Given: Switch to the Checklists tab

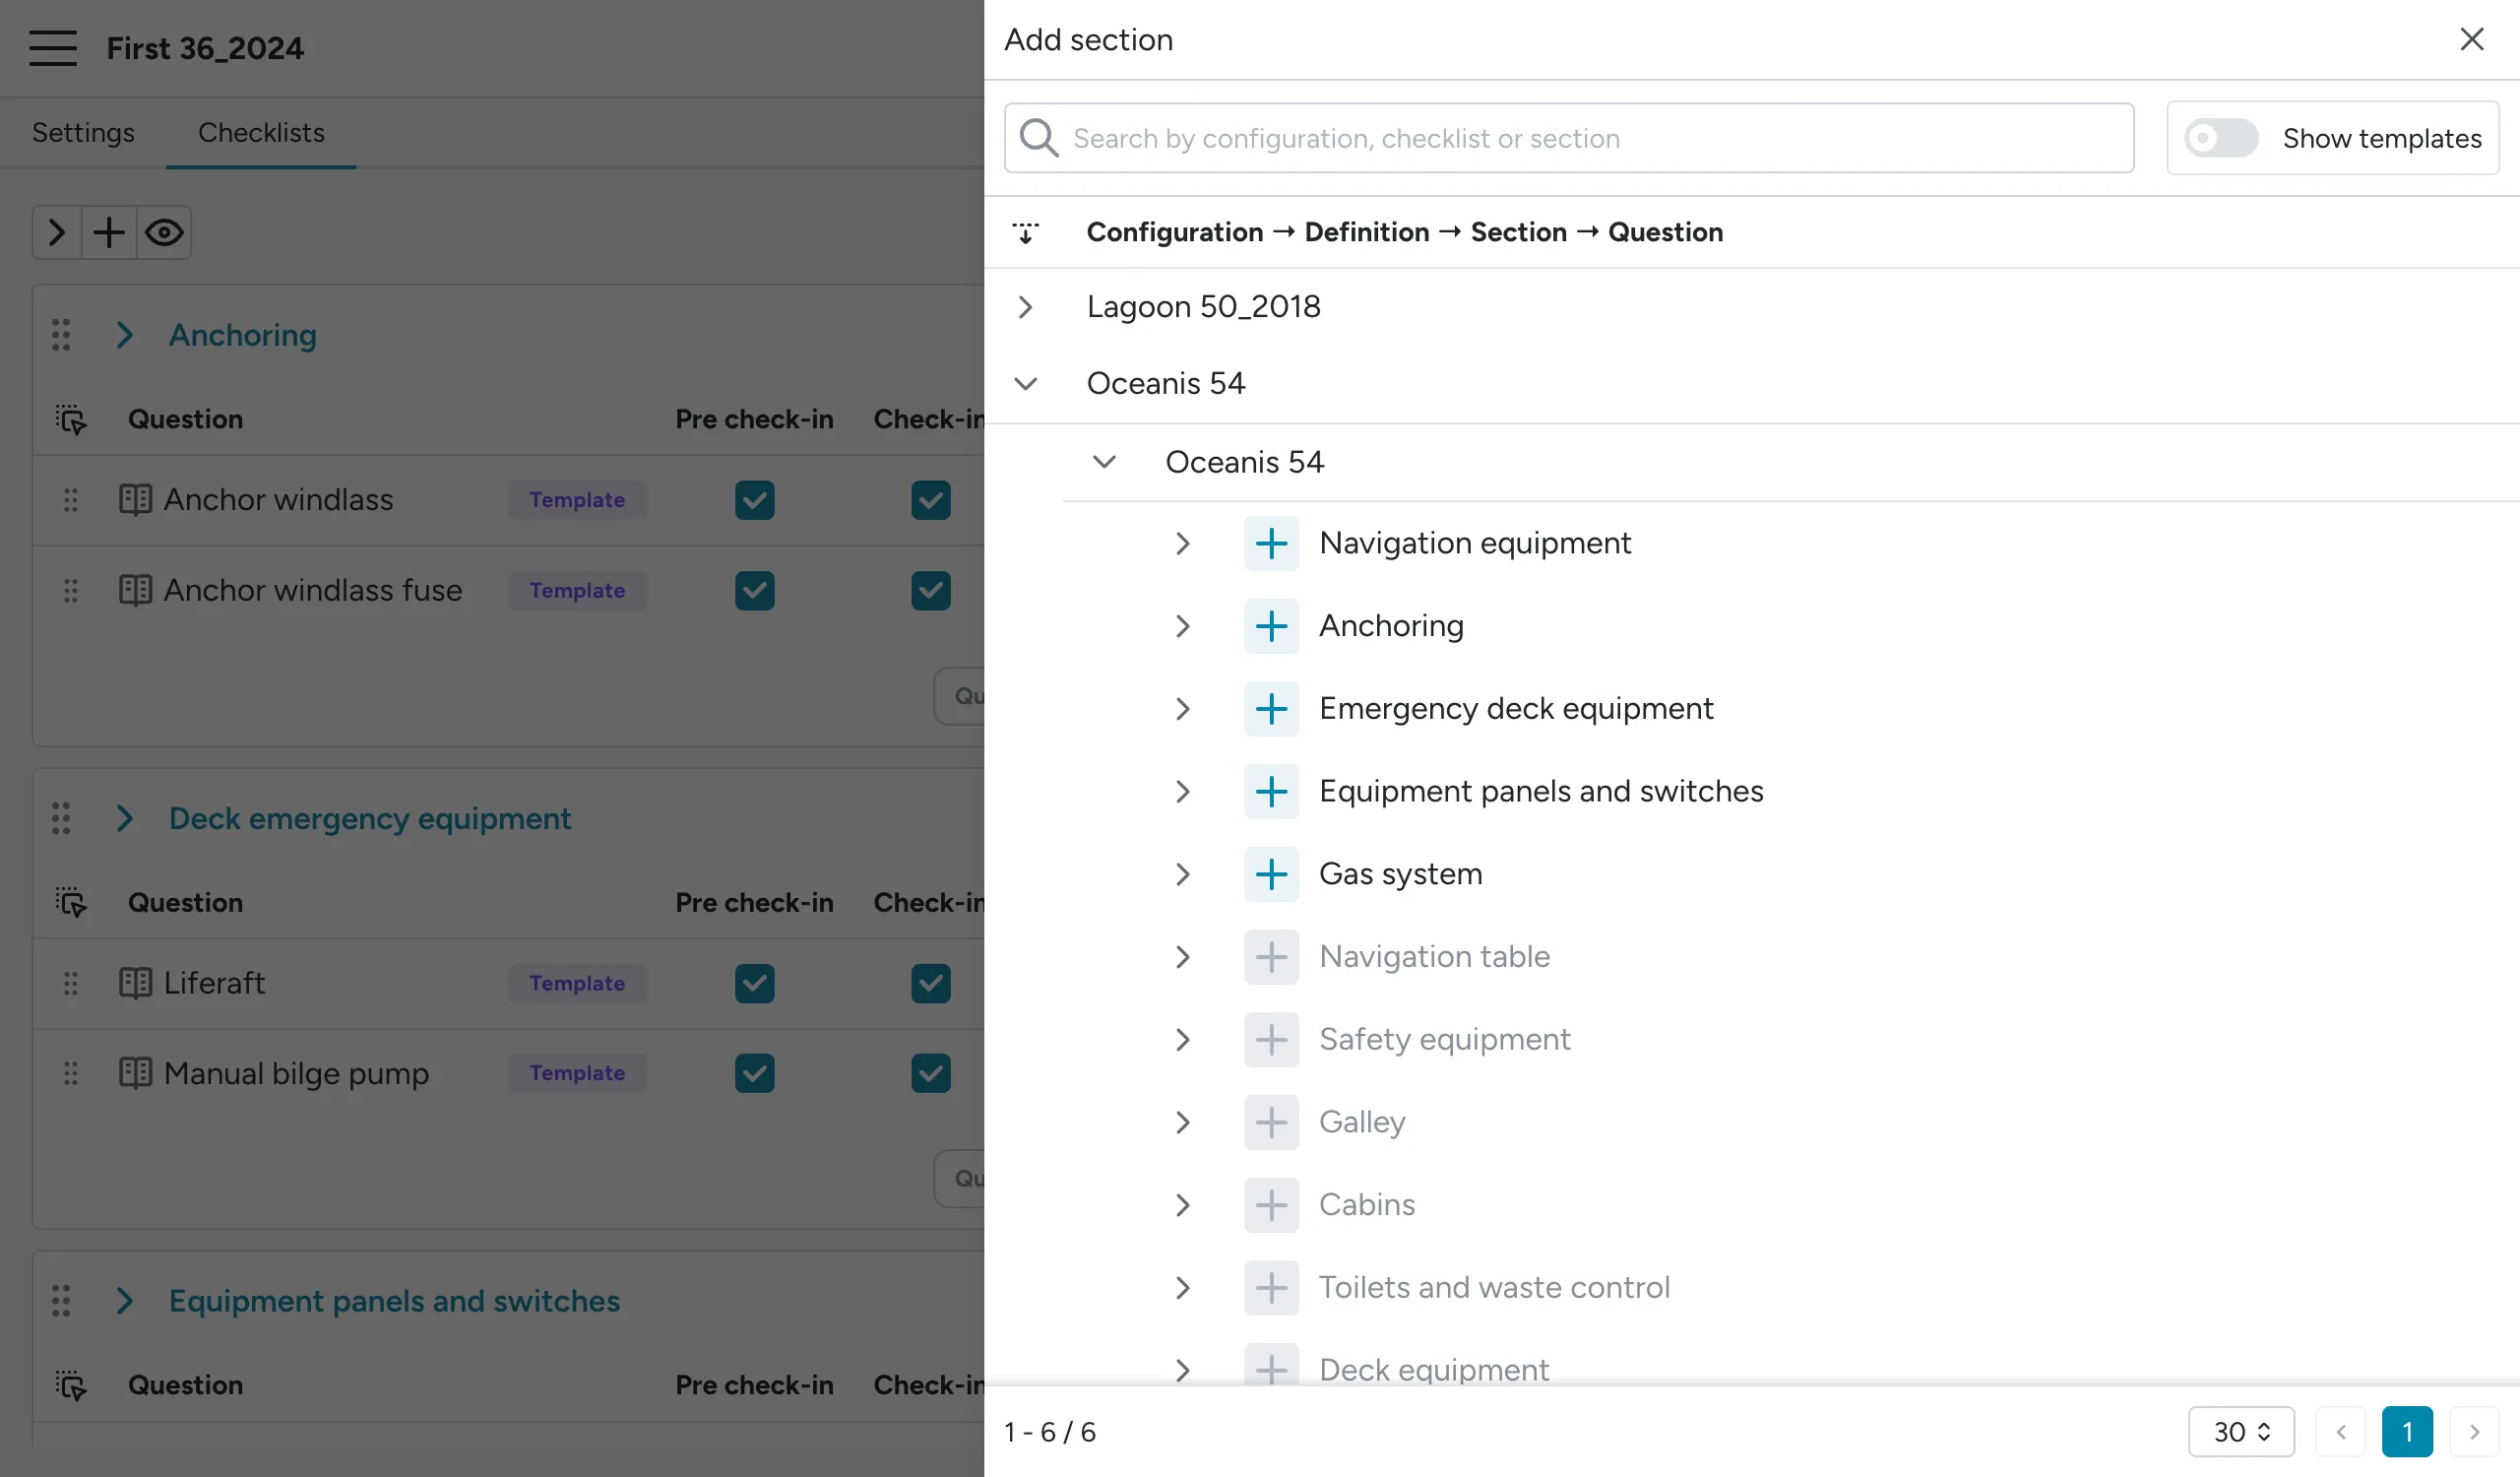Looking at the screenshot, I should point(261,133).
